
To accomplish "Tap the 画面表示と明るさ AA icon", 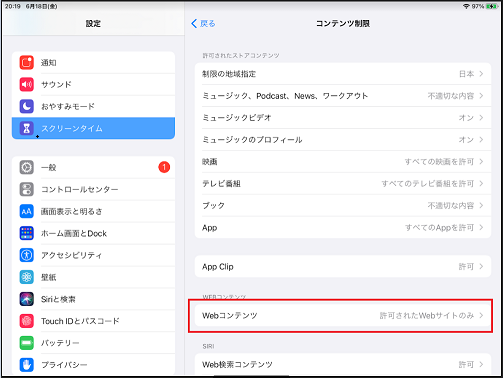I will (27, 211).
